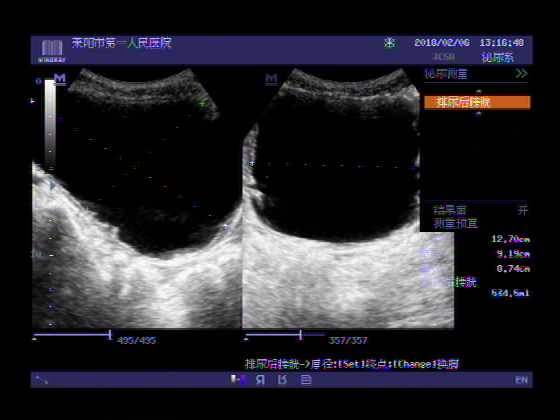Click the rotate arrow icon in bottom bar
This screenshot has width=560, height=420.
tap(282, 380)
